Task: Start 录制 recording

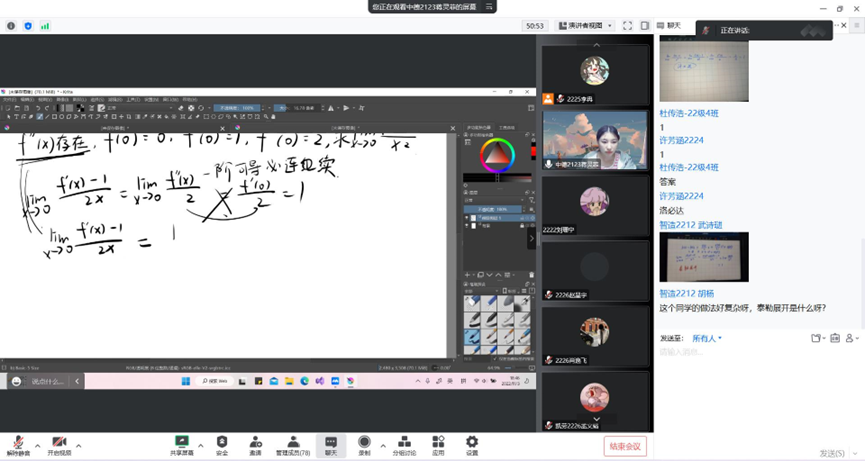Action: click(x=364, y=442)
